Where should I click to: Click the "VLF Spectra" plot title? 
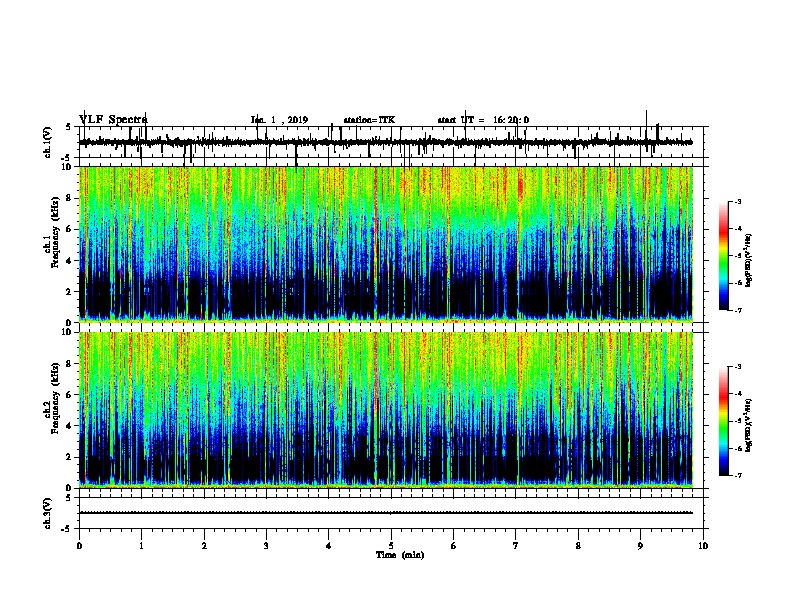click(113, 120)
